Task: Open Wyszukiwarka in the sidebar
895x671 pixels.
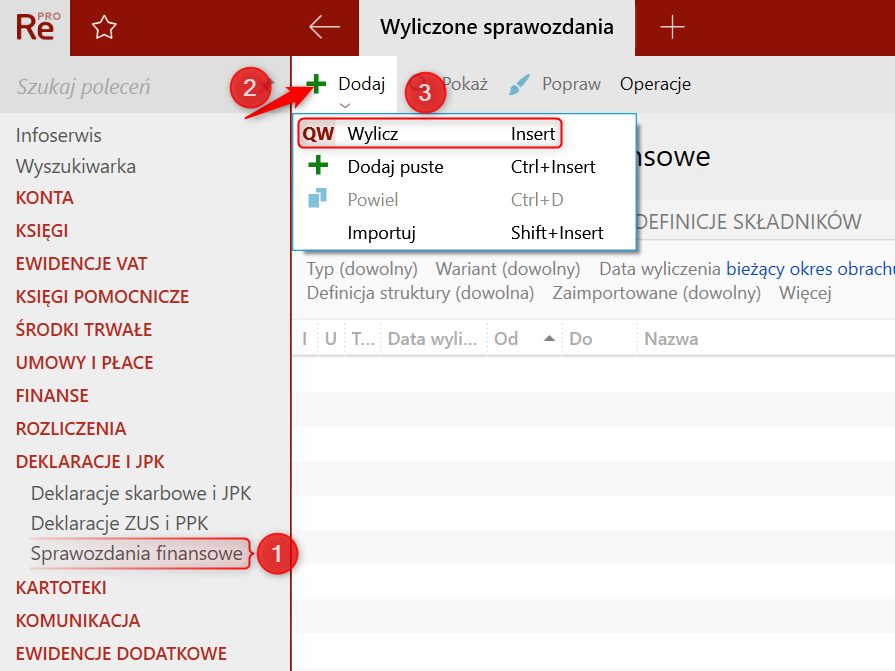Action: [75, 167]
